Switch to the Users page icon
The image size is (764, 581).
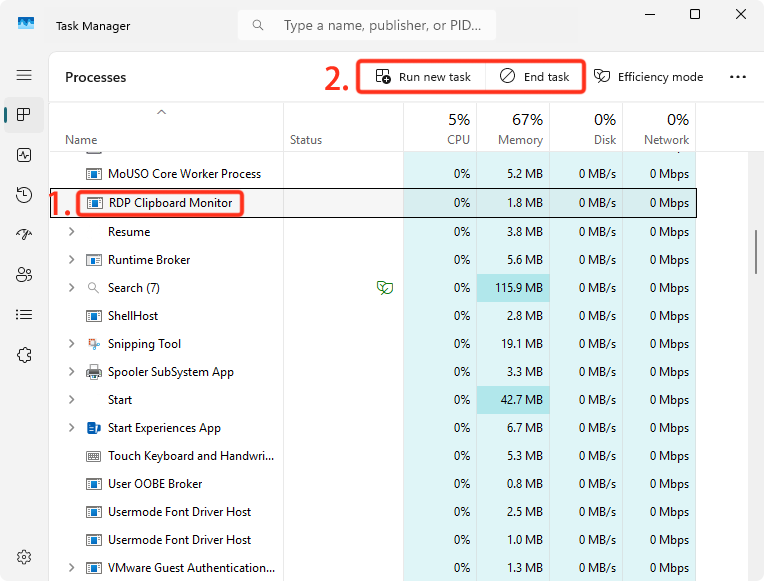[x=24, y=274]
